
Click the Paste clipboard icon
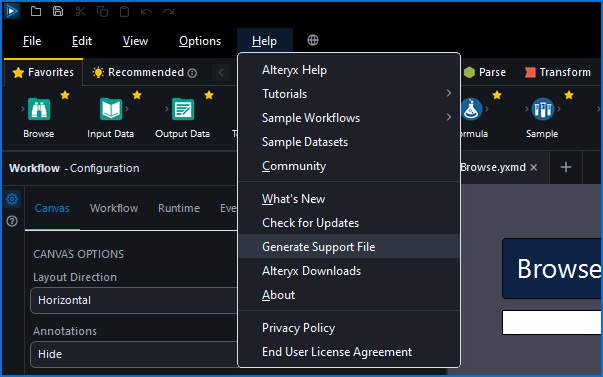[124, 12]
